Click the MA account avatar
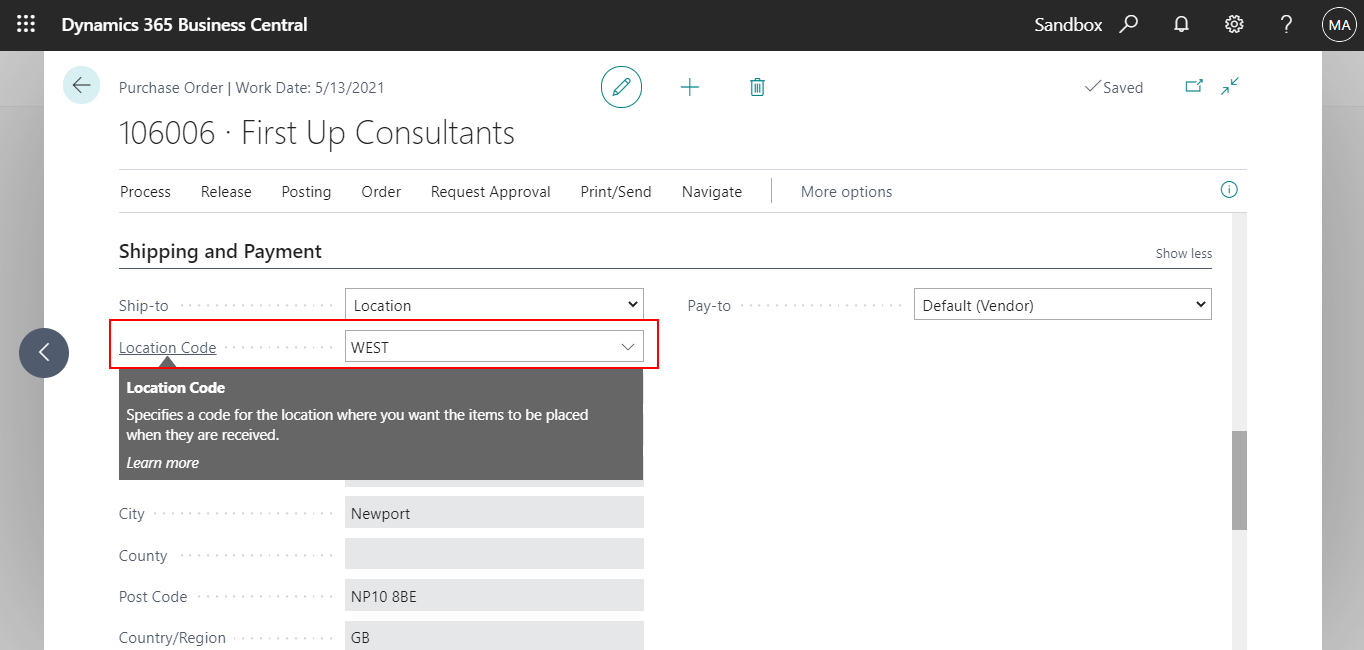The height and width of the screenshot is (650, 1364). click(1339, 24)
